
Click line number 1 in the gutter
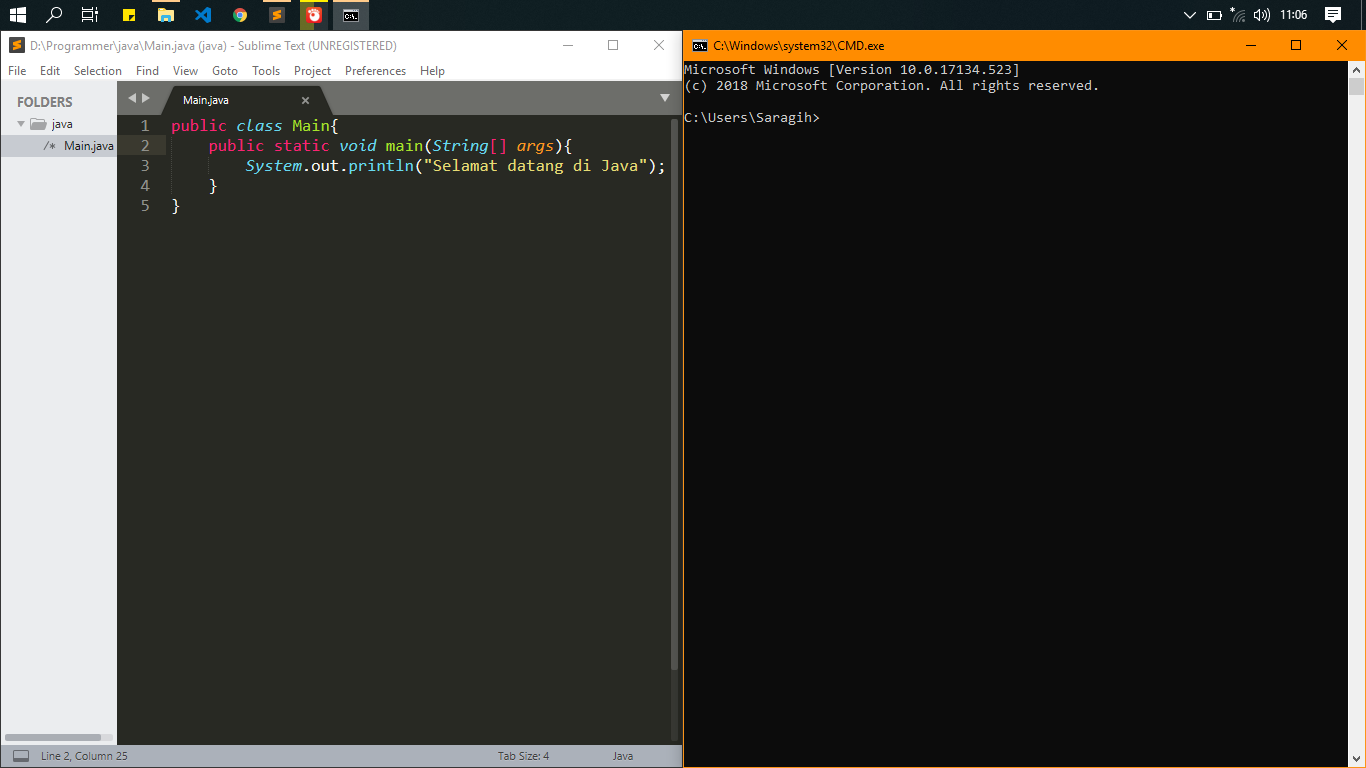click(145, 126)
